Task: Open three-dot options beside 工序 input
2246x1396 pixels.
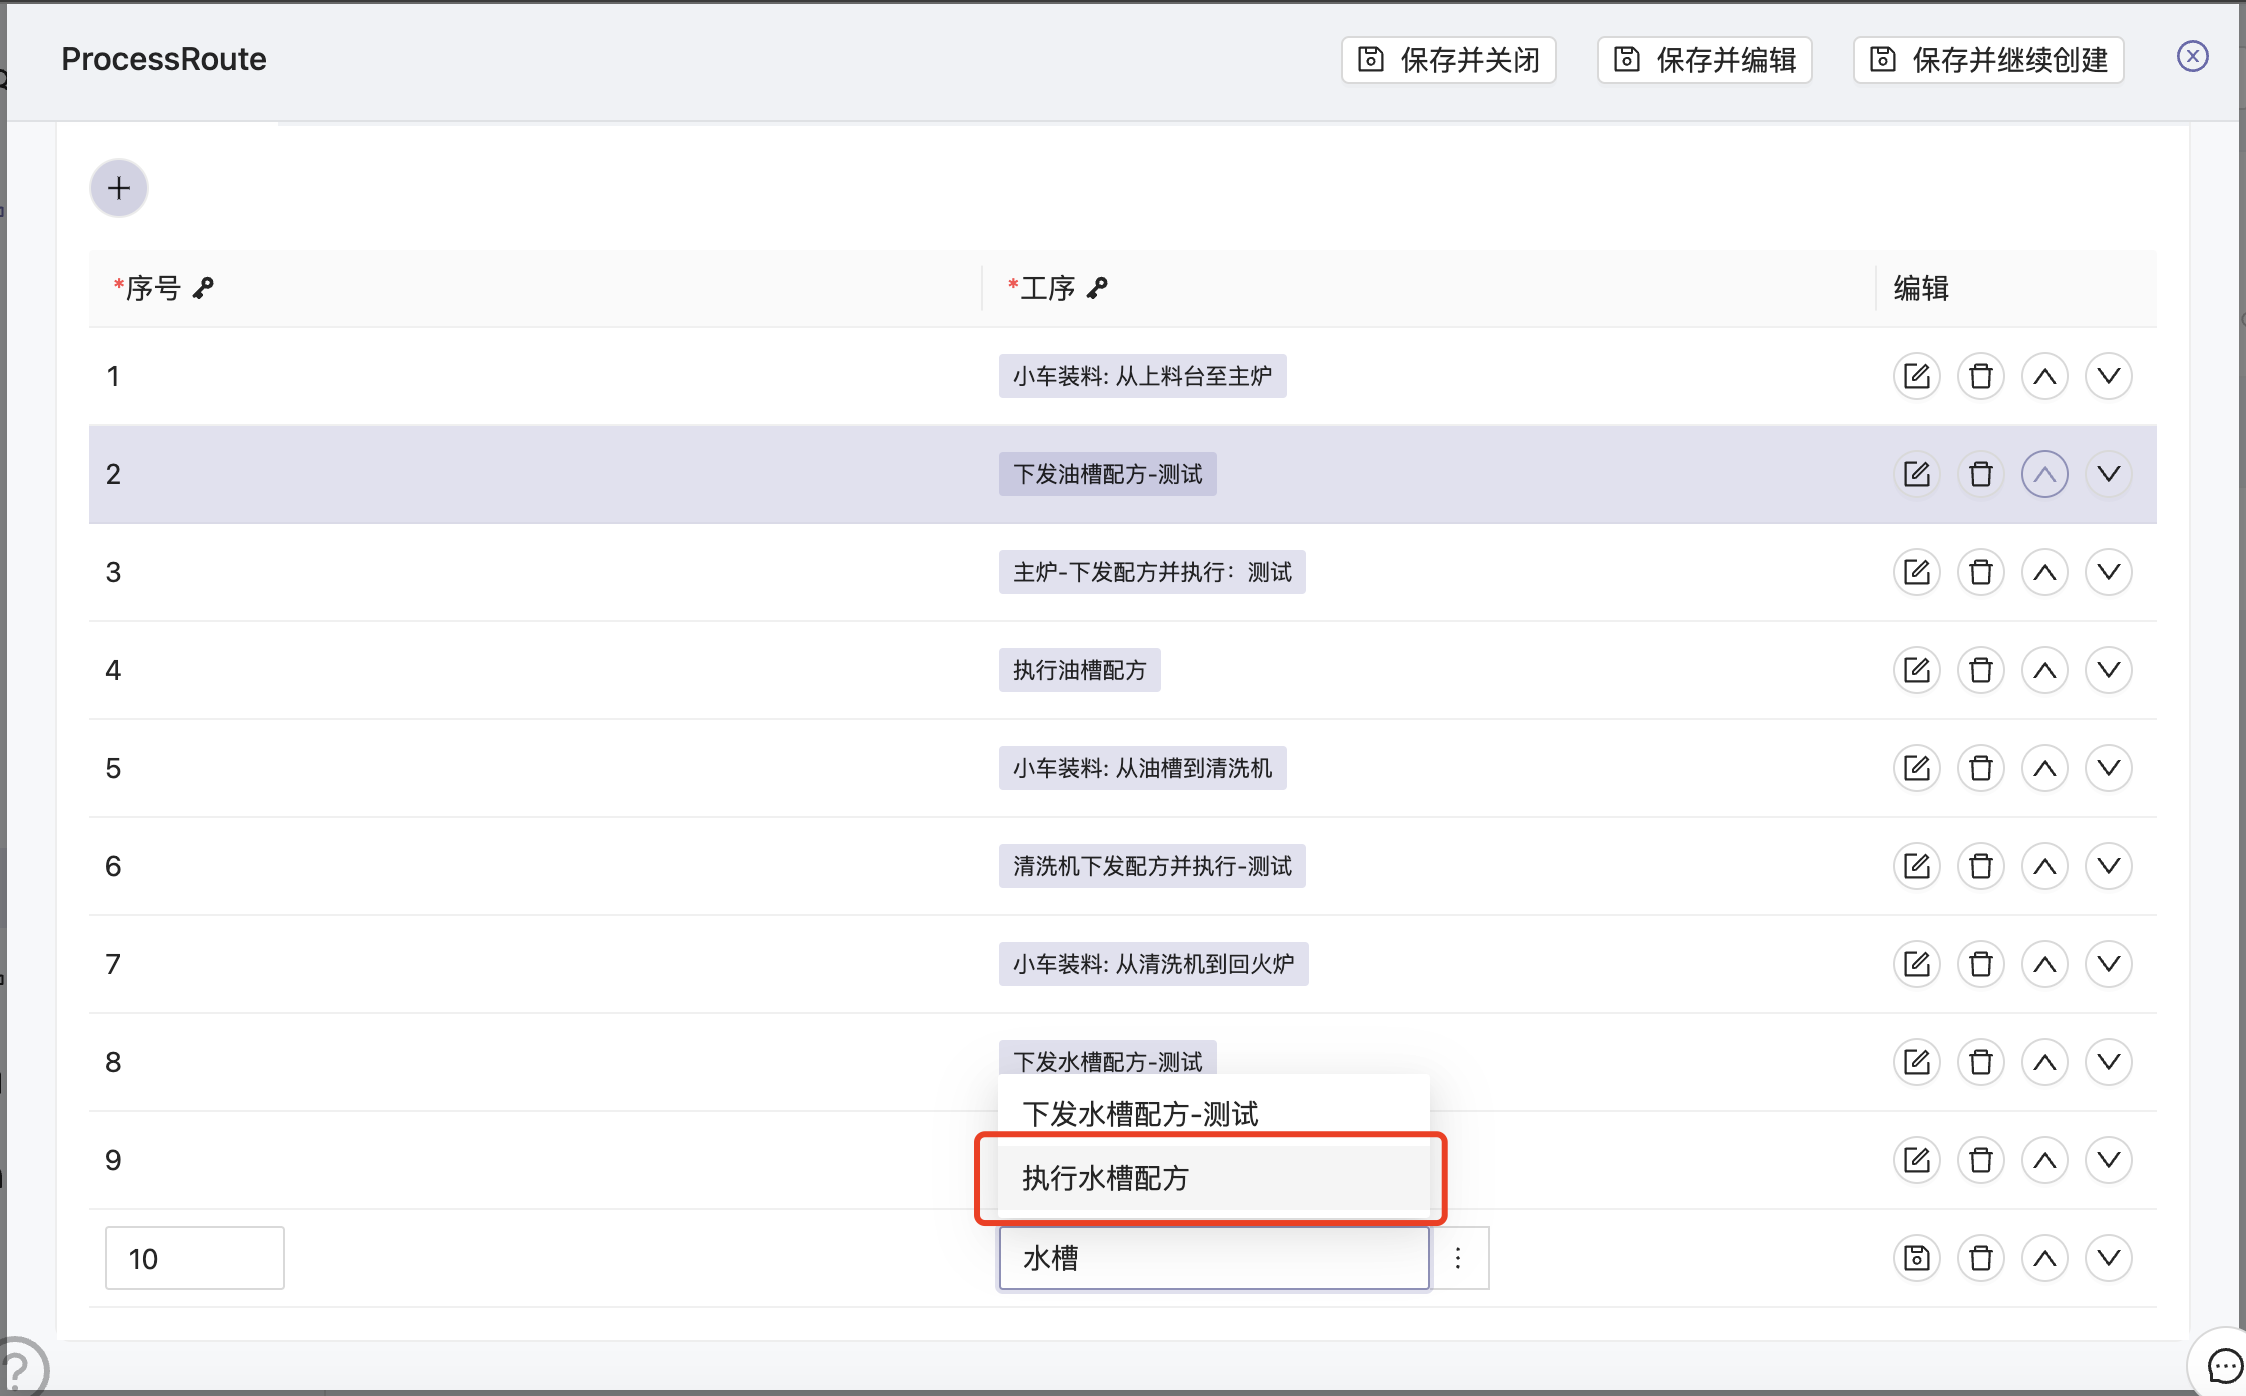Action: pyautogui.click(x=1458, y=1258)
